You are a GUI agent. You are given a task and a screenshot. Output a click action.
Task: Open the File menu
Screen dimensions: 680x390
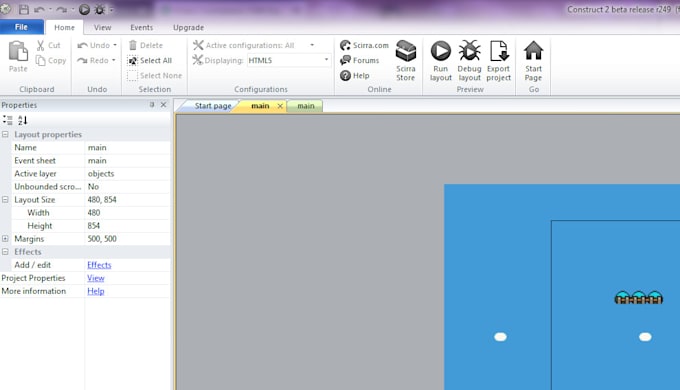point(21,27)
